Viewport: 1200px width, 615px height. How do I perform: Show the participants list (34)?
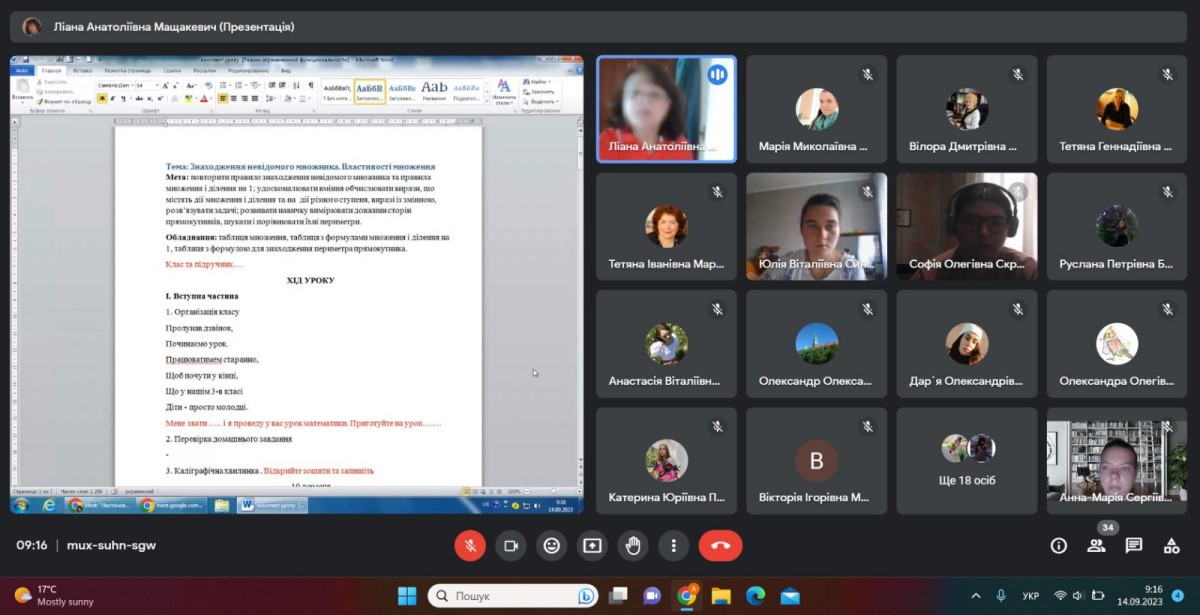tap(1096, 545)
